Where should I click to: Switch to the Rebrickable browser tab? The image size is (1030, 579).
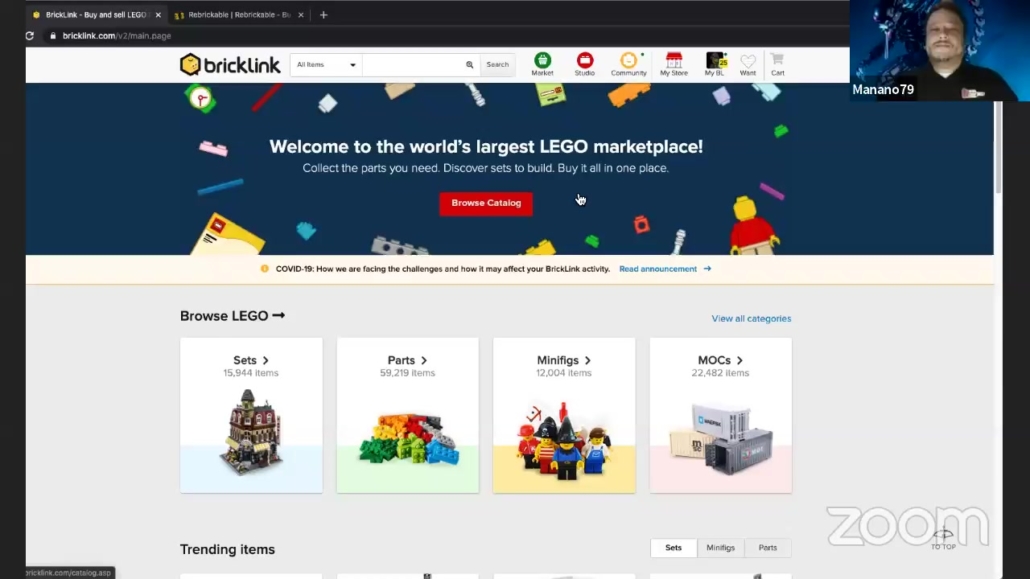coord(238,14)
